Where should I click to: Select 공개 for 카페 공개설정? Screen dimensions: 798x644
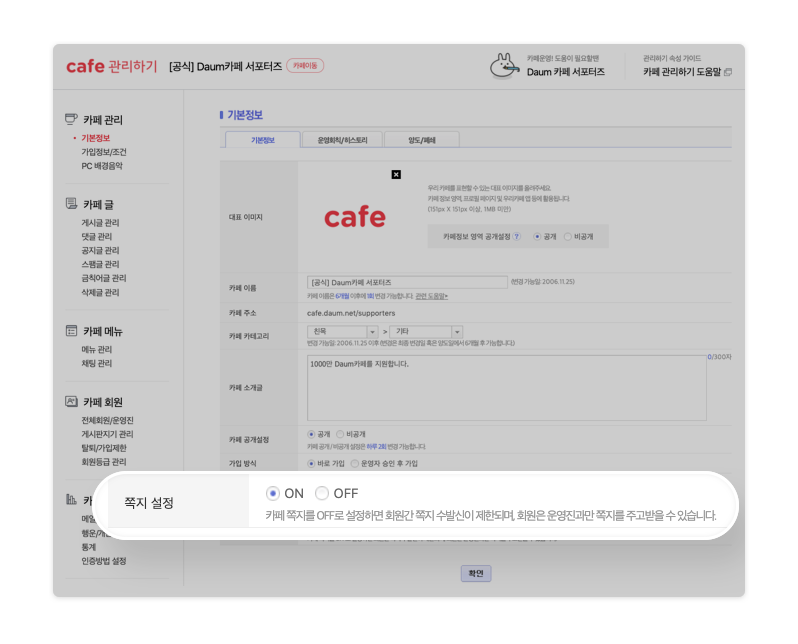pyautogui.click(x=311, y=434)
